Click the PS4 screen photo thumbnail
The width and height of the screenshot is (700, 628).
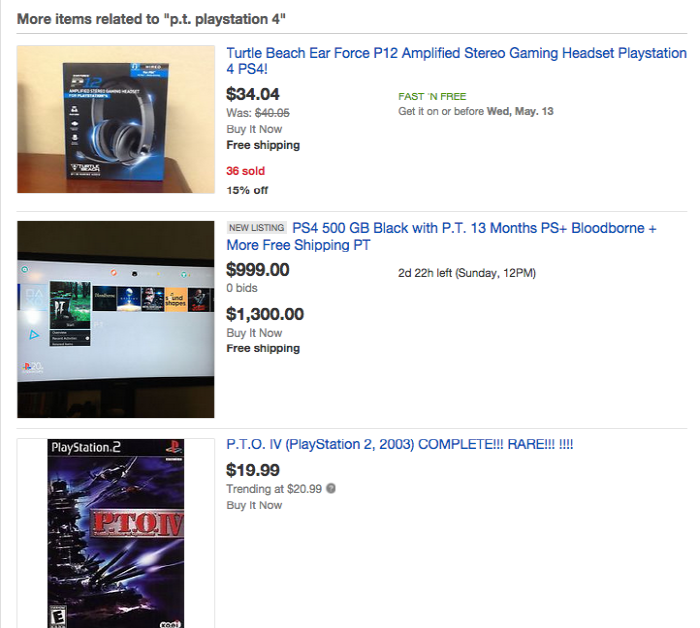(x=116, y=319)
